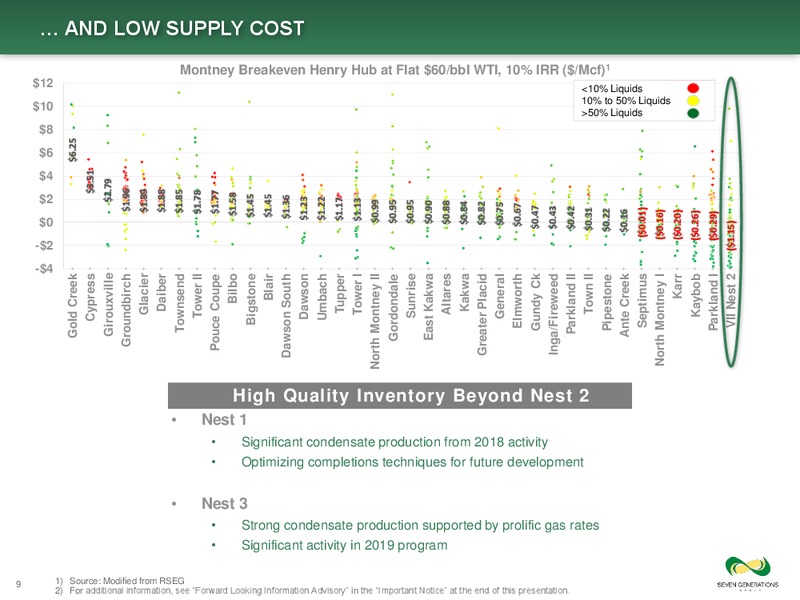Image resolution: width=800 pixels, height=600 pixels.
Task: Click 'Optimizing completions techniques for future development'
Action: coord(412,462)
